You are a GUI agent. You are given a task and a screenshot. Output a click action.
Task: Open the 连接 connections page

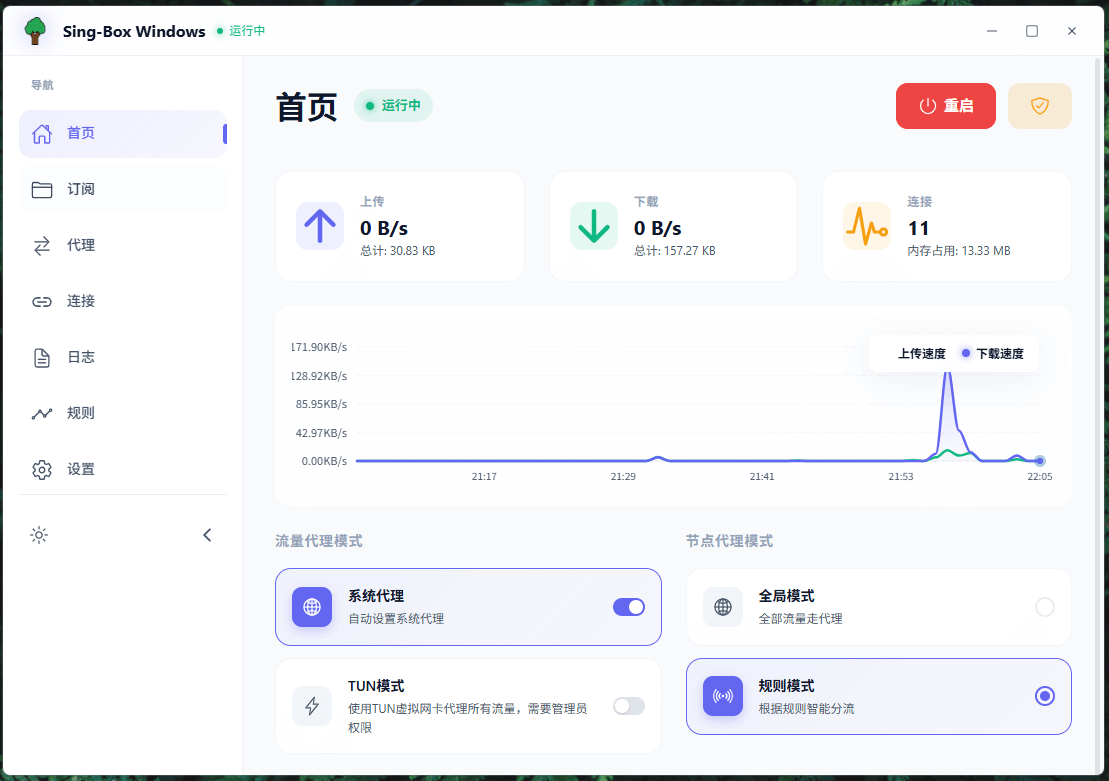(82, 300)
